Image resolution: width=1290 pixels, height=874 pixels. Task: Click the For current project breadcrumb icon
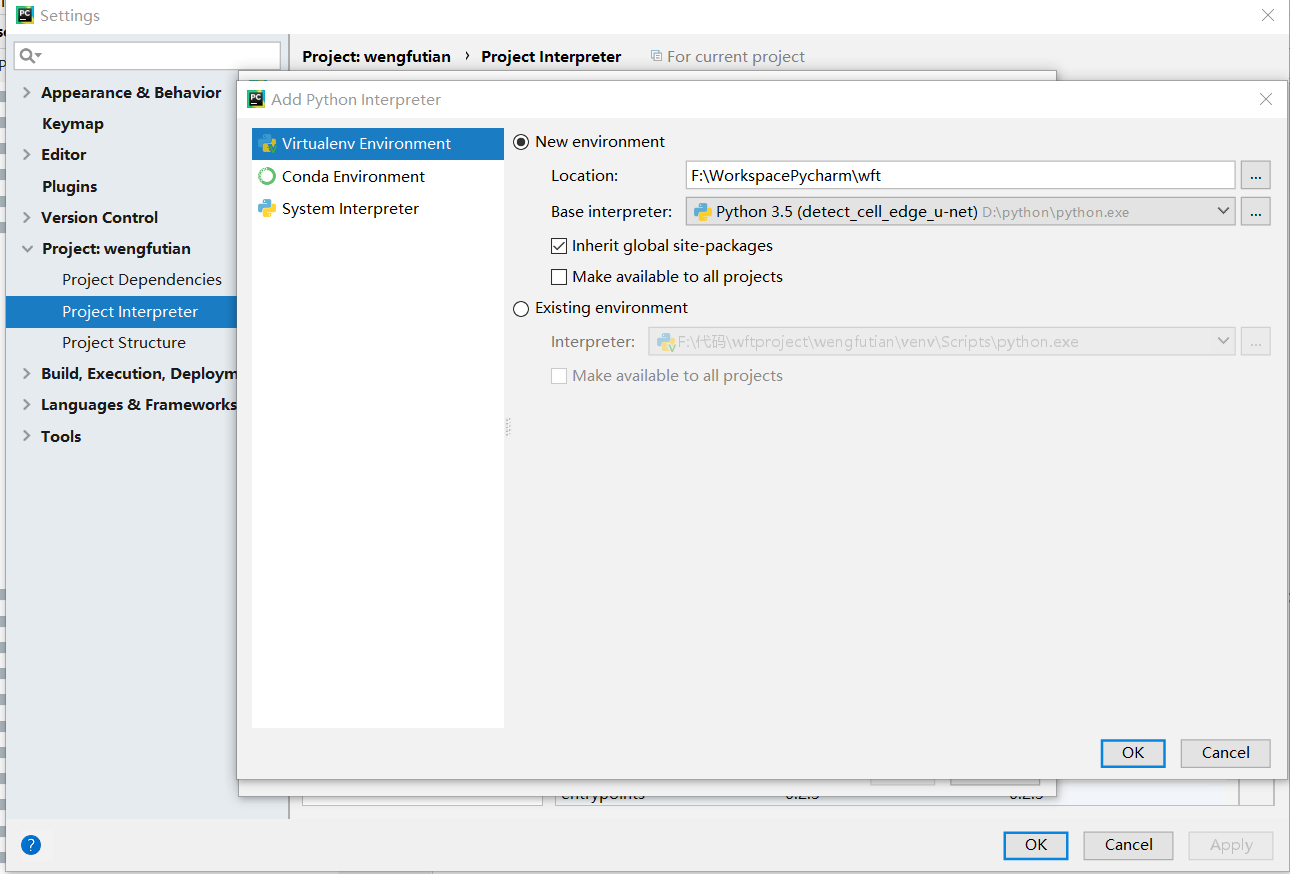655,56
